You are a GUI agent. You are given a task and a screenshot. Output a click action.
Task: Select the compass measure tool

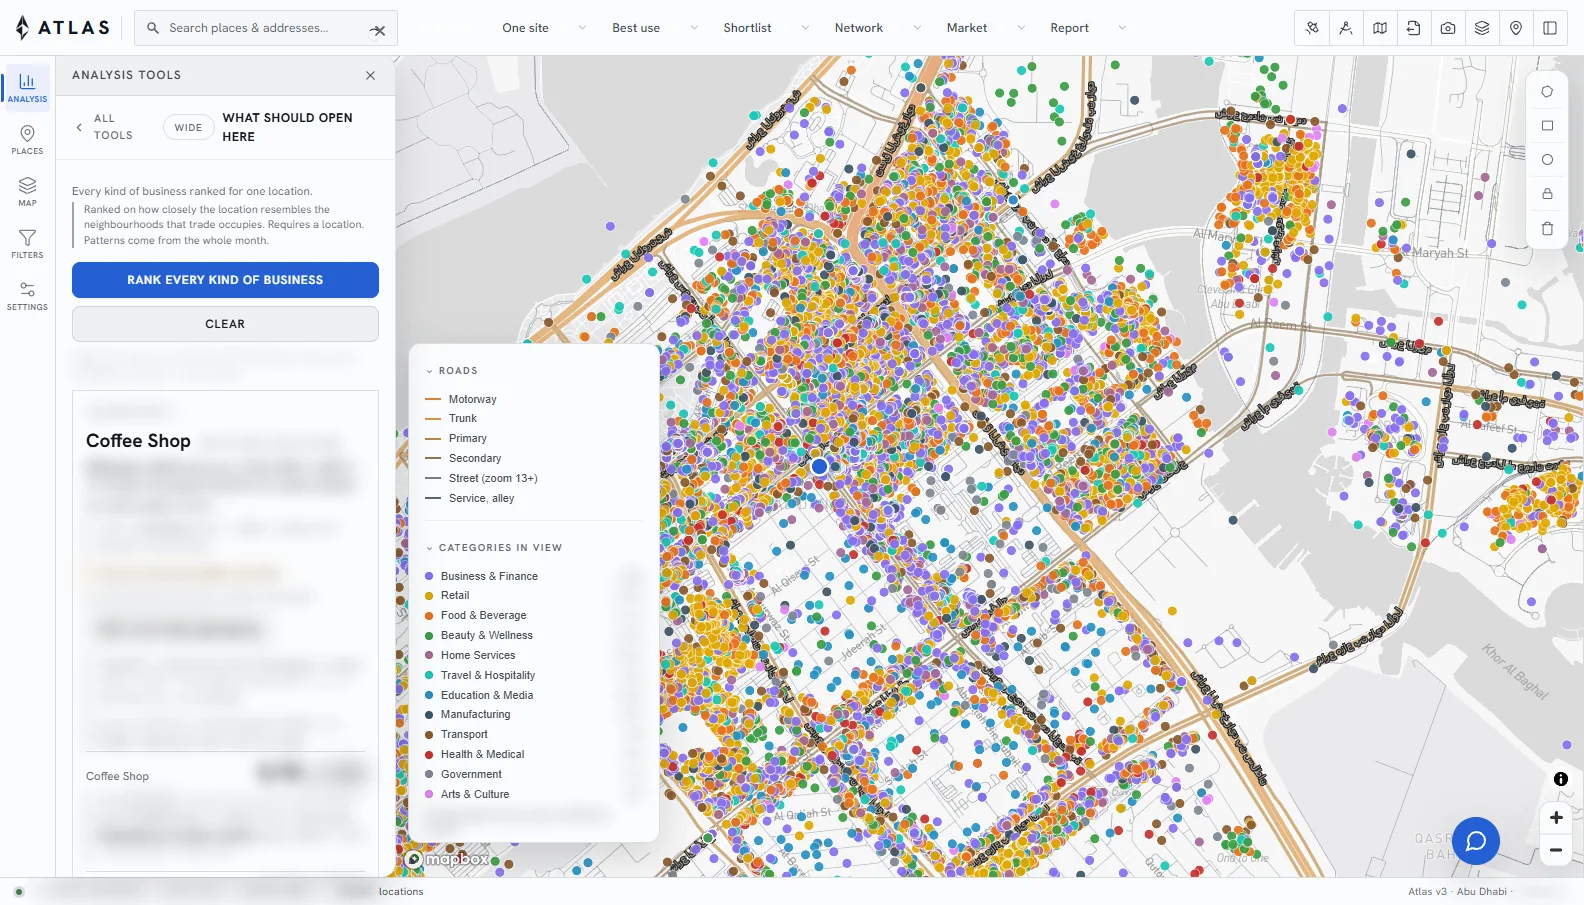(x=1346, y=28)
